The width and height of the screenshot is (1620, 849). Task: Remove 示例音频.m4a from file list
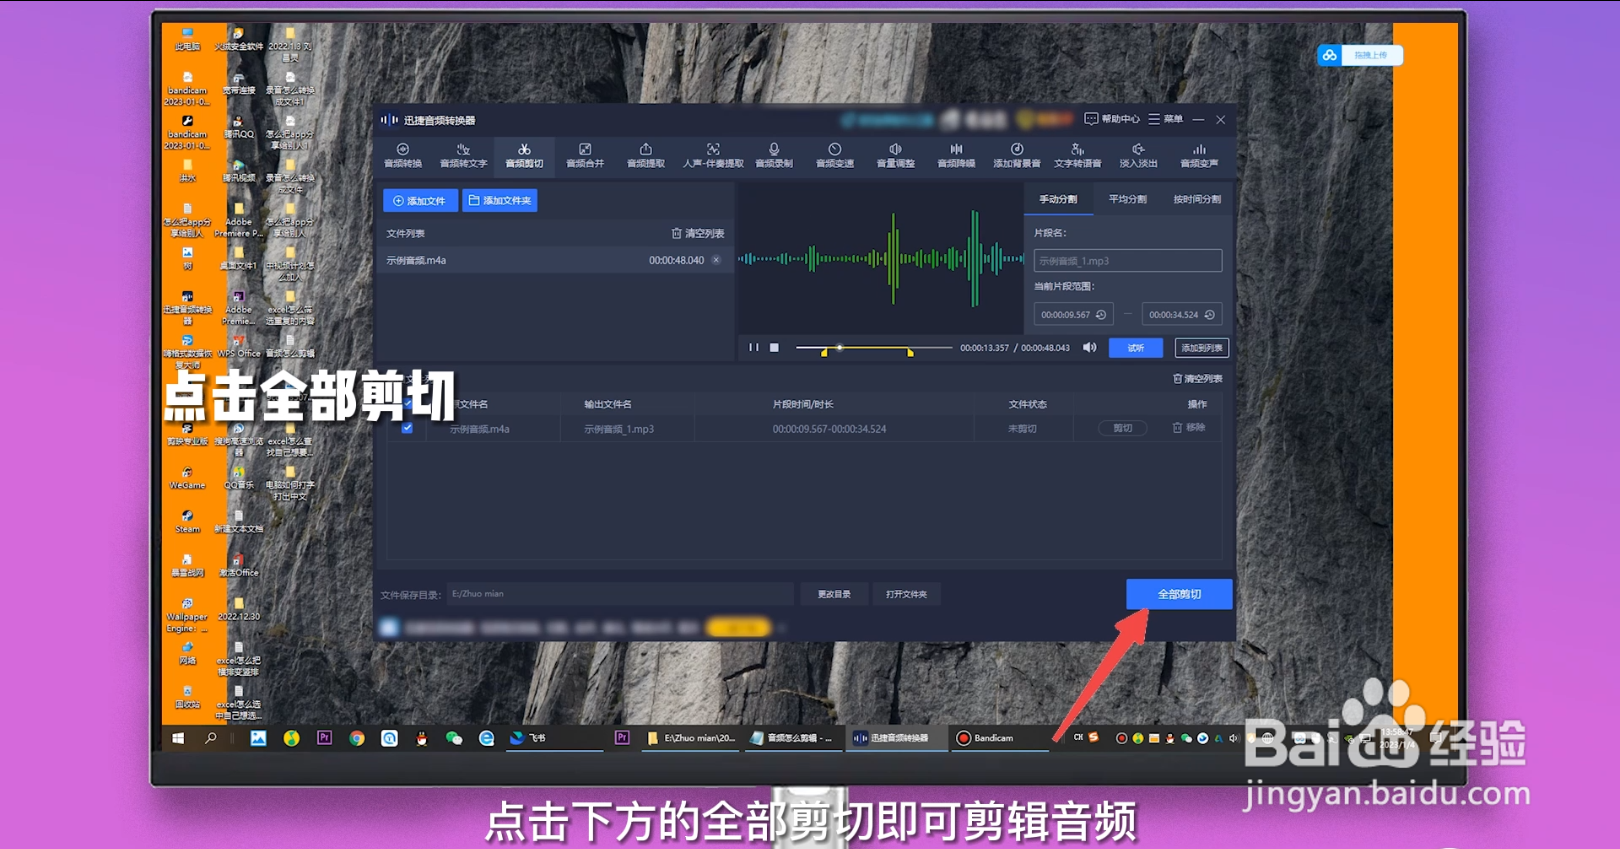716,260
